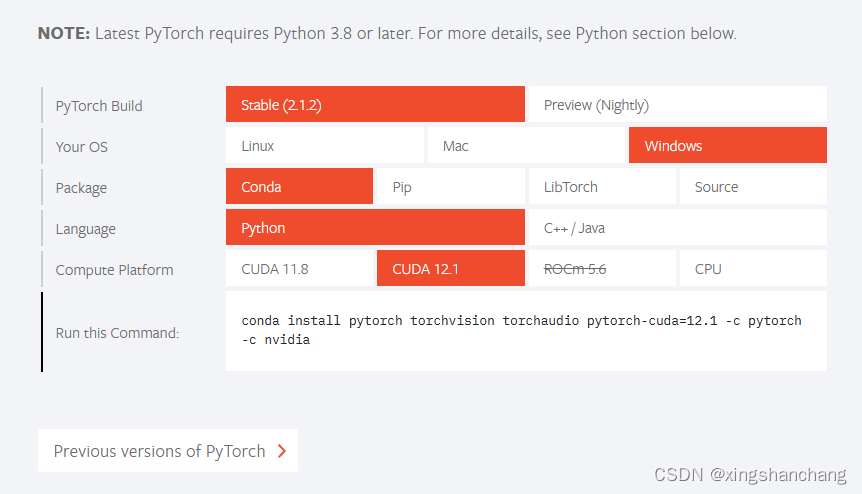Click the PyTorch Build row label
The image size is (862, 494).
pos(99,105)
